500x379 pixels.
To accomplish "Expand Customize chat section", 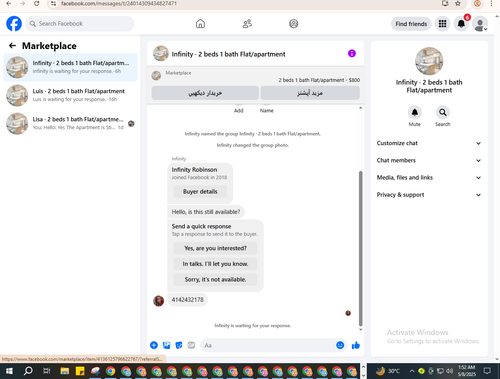I will point(429,143).
